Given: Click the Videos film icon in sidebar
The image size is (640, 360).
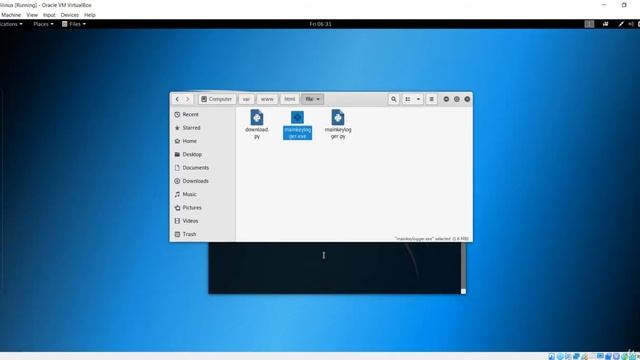Looking at the screenshot, I should [x=177, y=221].
